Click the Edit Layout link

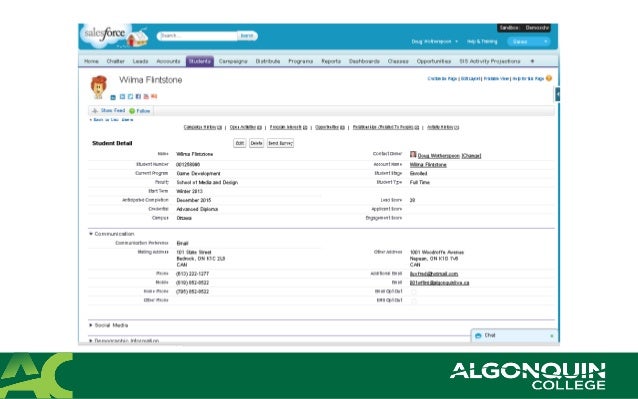coord(471,78)
